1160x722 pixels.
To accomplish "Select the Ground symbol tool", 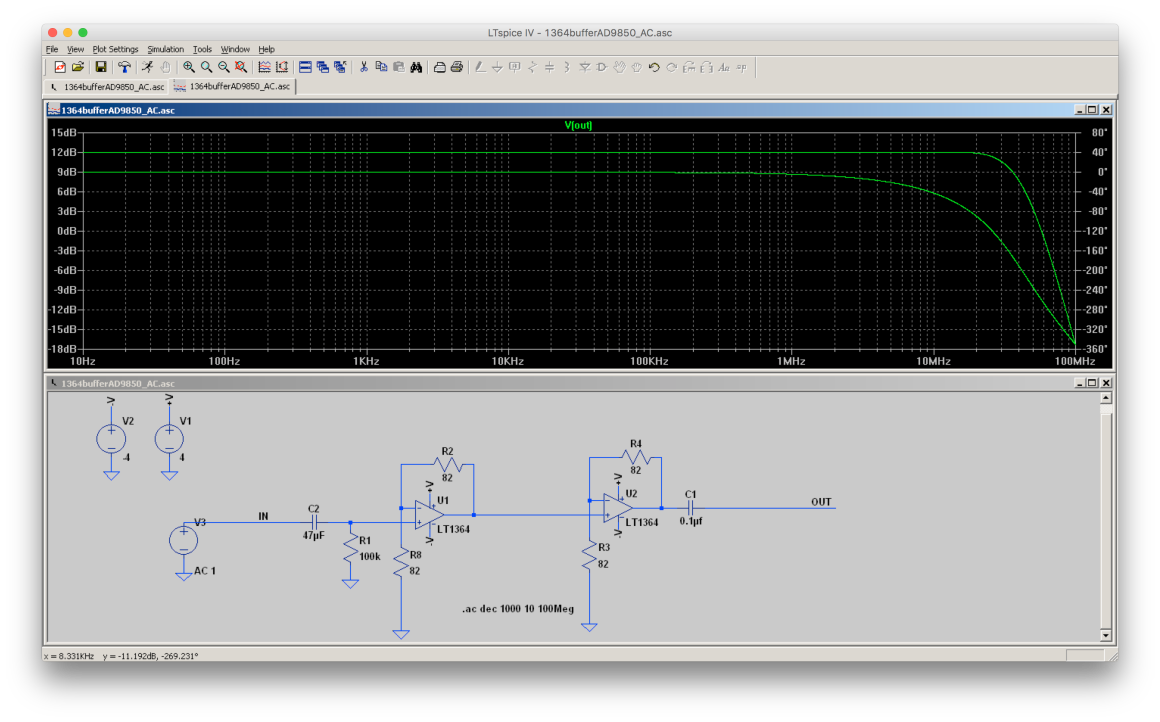I will point(497,67).
